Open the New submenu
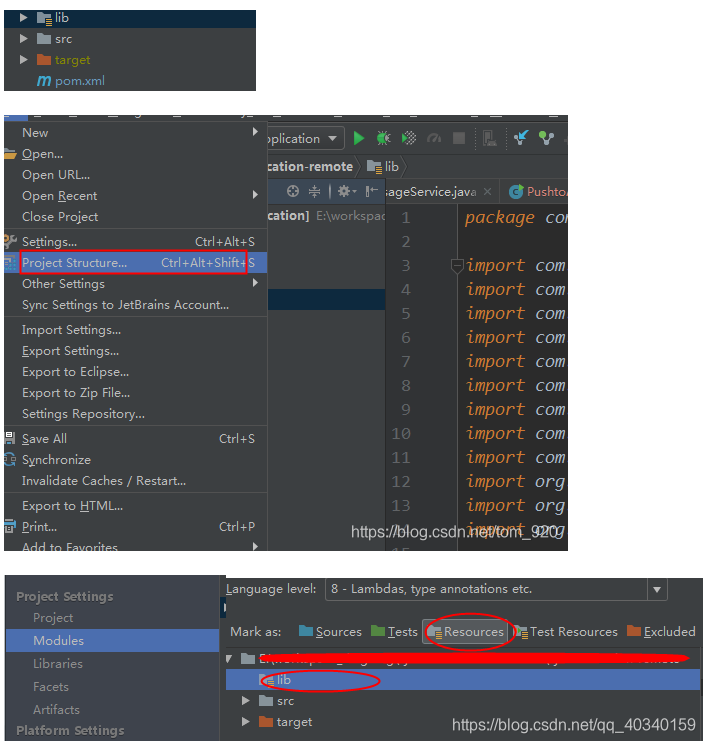706x744 pixels. tap(136, 133)
